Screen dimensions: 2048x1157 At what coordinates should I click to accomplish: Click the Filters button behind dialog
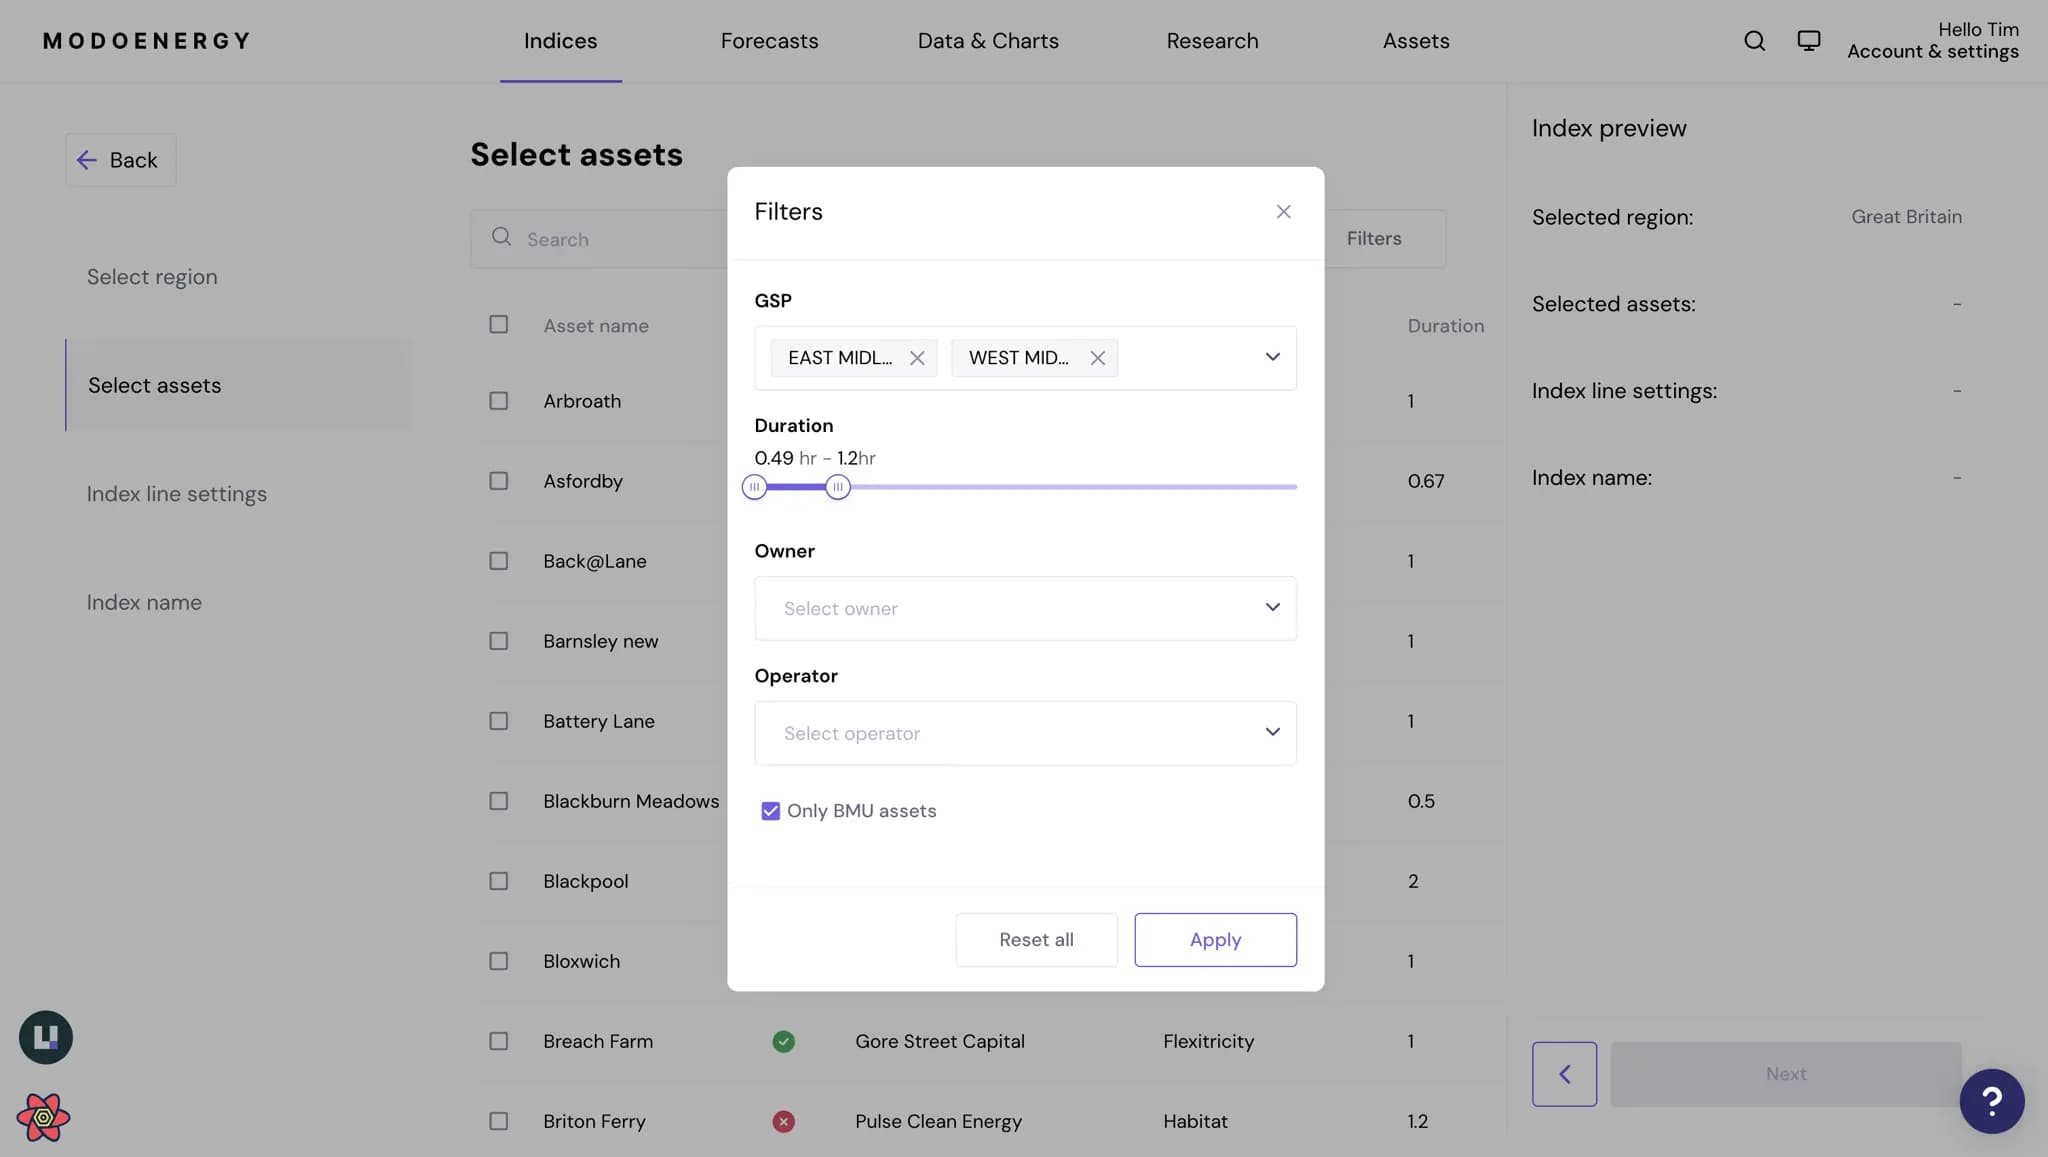click(1385, 238)
